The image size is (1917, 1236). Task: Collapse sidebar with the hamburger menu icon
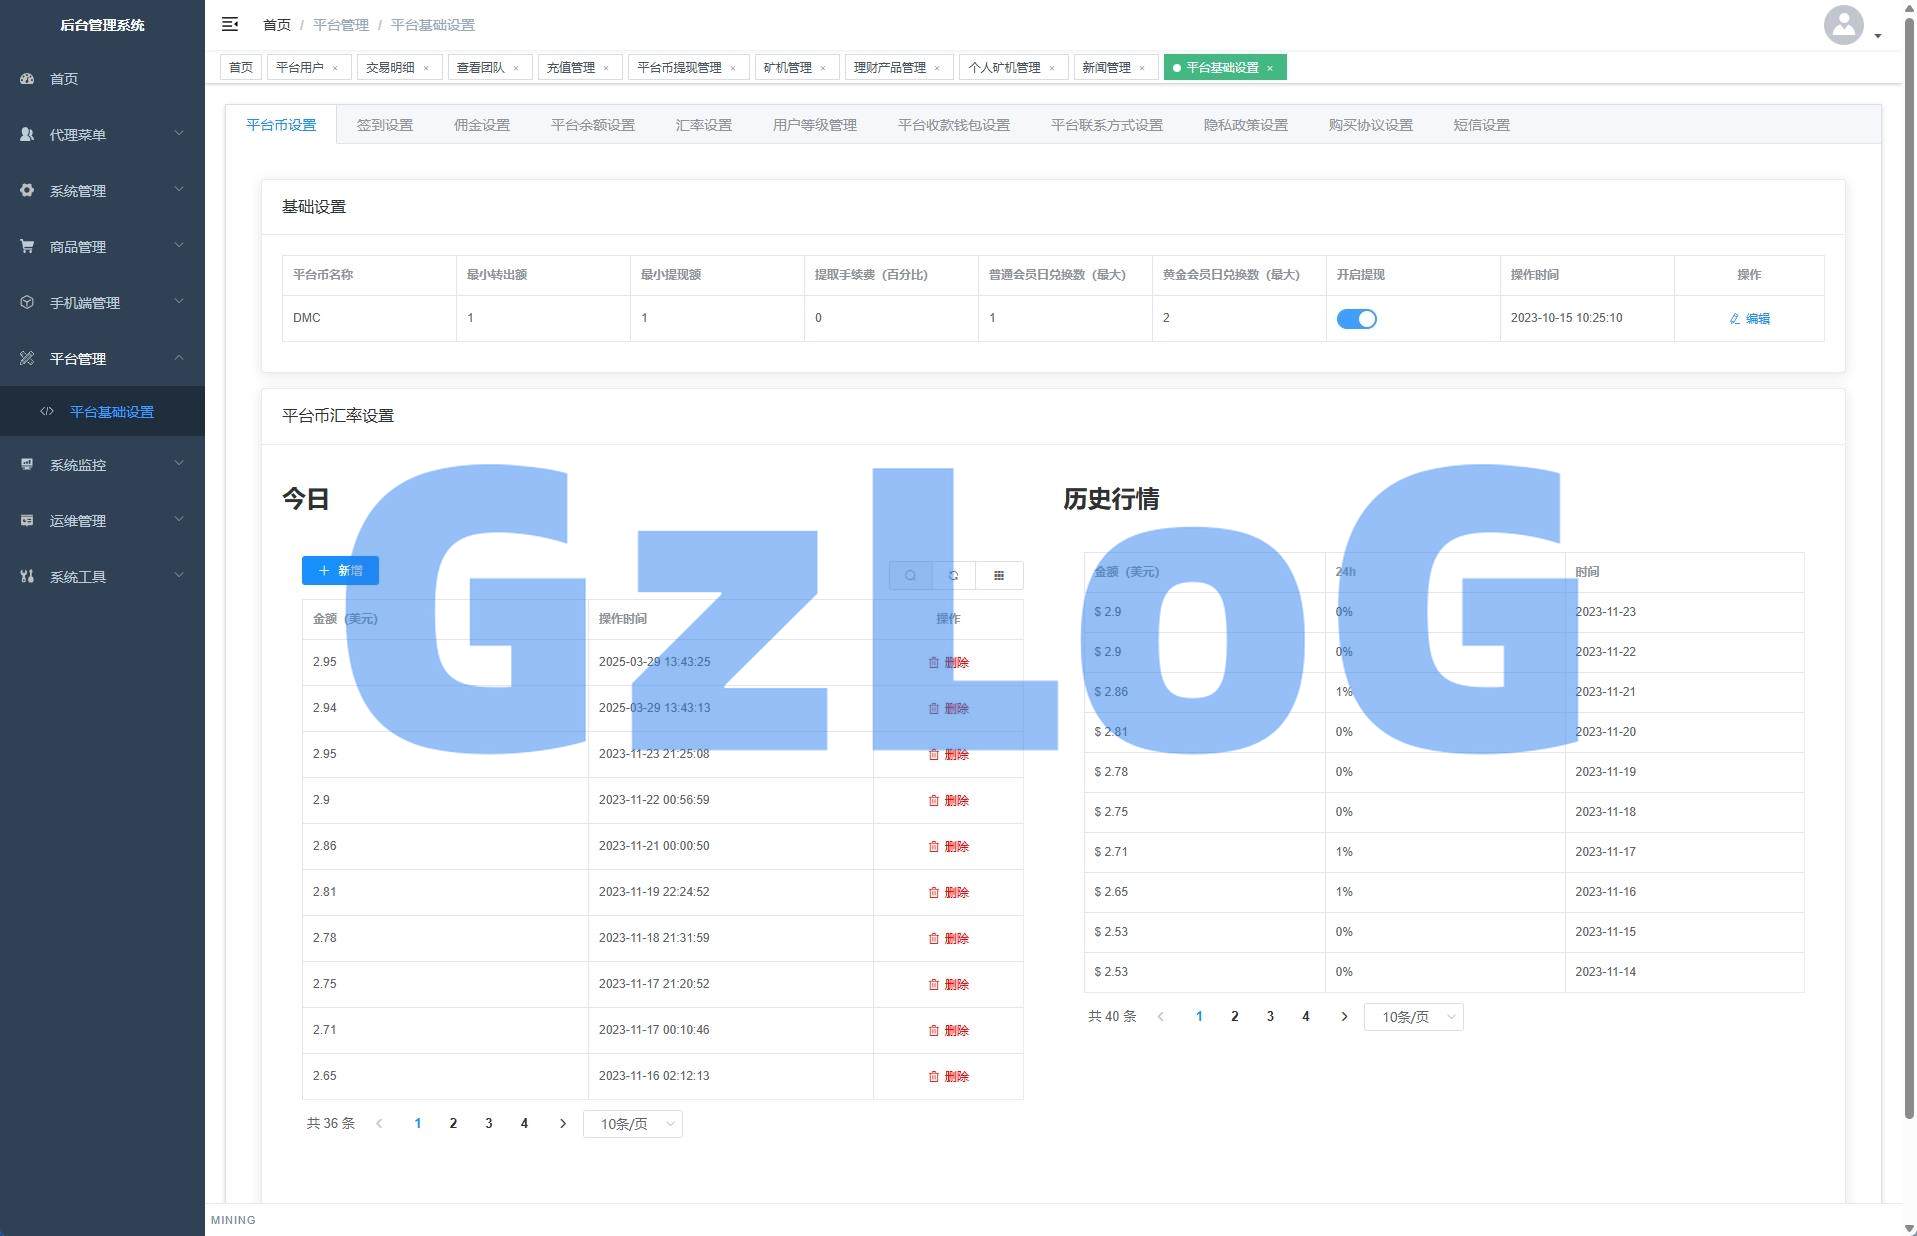[230, 24]
